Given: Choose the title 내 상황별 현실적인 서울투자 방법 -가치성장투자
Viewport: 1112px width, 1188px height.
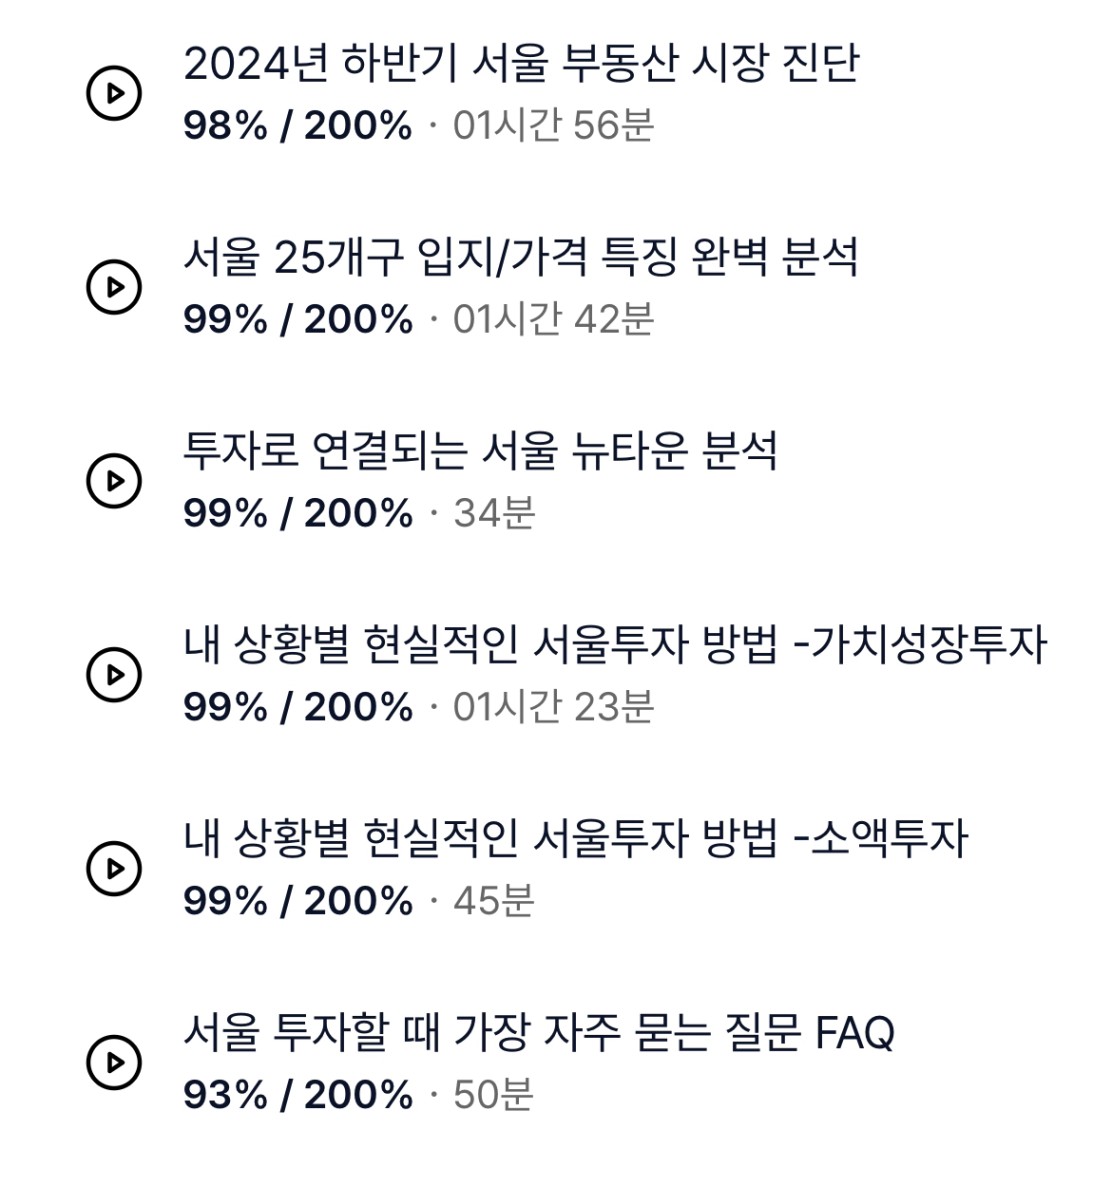Looking at the screenshot, I should click(x=615, y=645).
